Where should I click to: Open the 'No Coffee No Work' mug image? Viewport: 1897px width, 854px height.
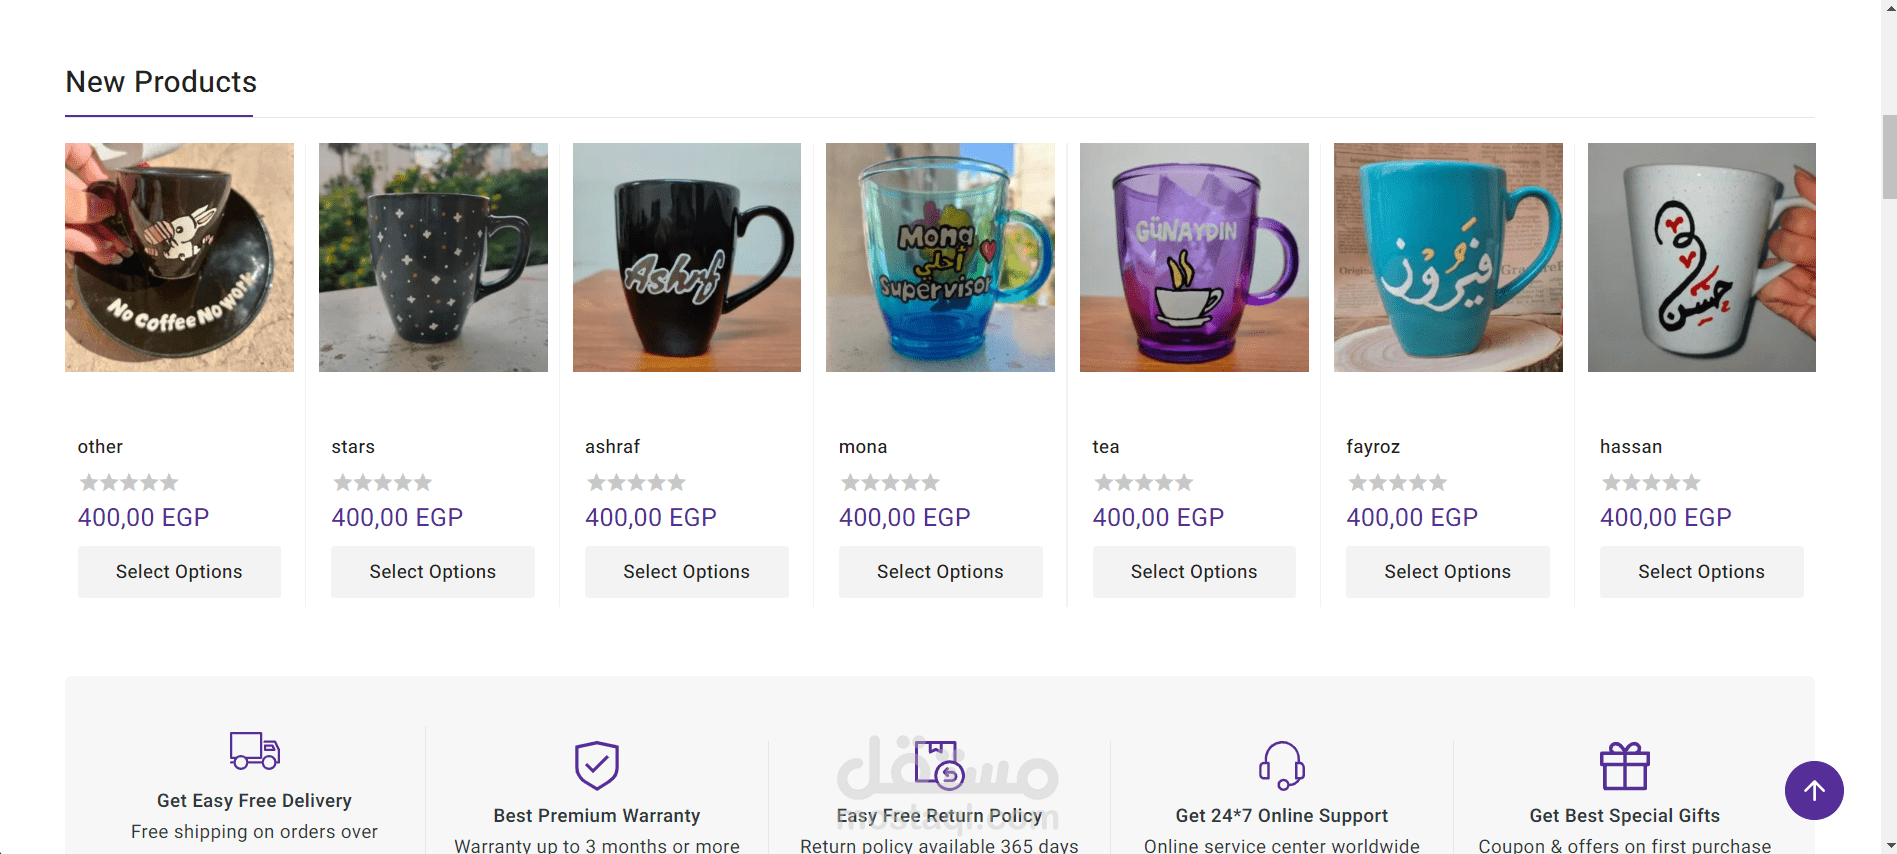(180, 257)
